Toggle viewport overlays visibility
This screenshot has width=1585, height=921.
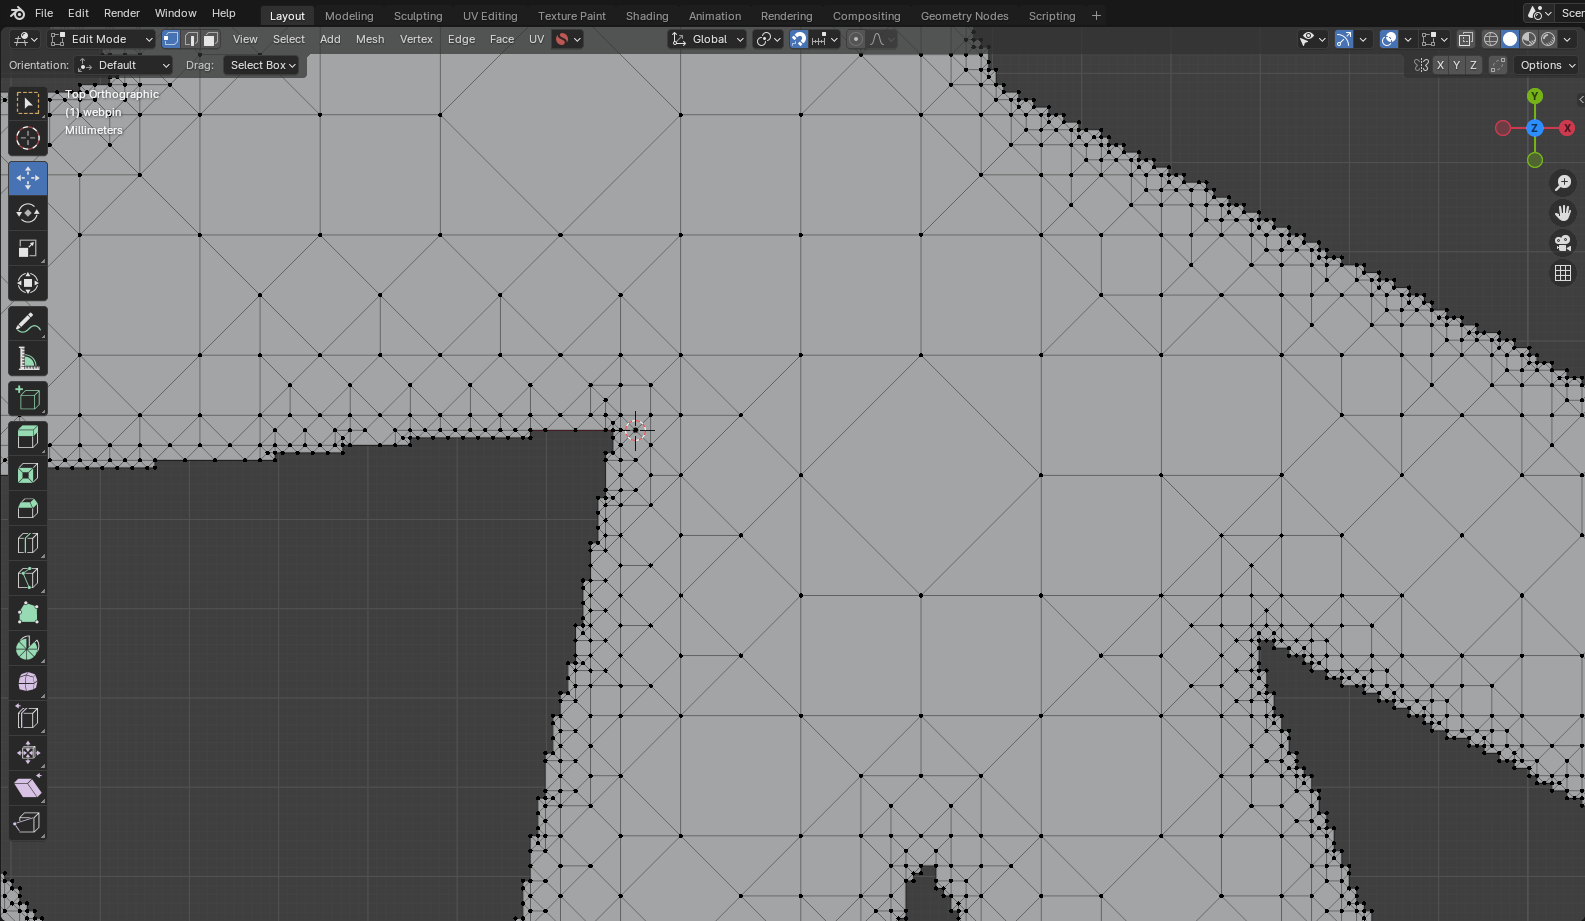(x=1389, y=39)
